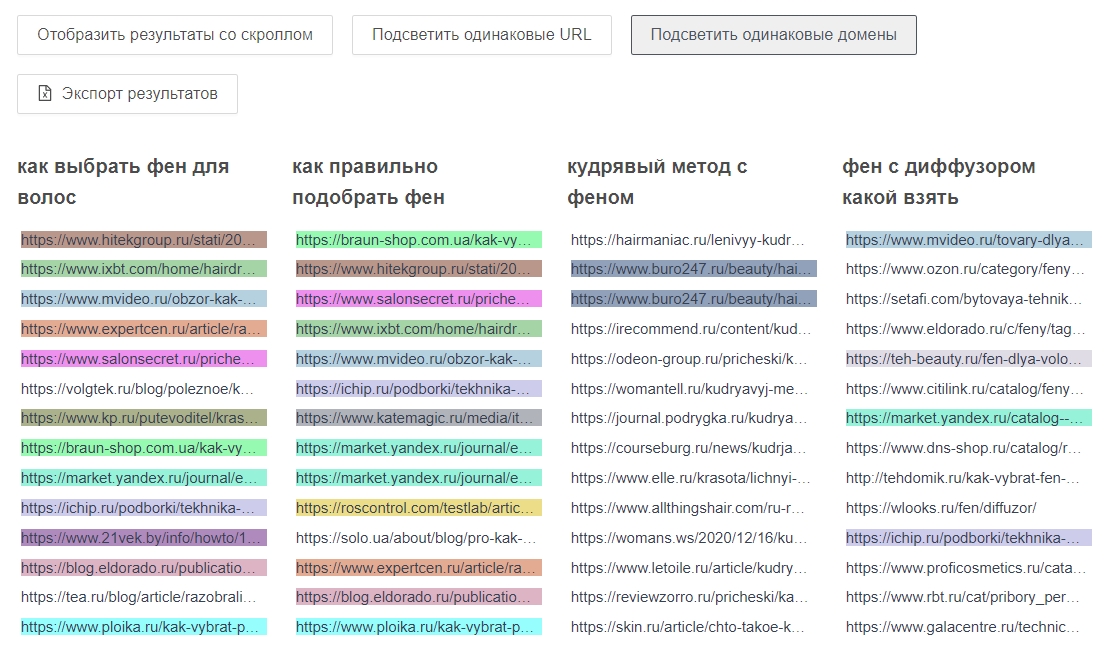
Task: Click Подсветить одинаковые URL button
Action: [x=481, y=34]
